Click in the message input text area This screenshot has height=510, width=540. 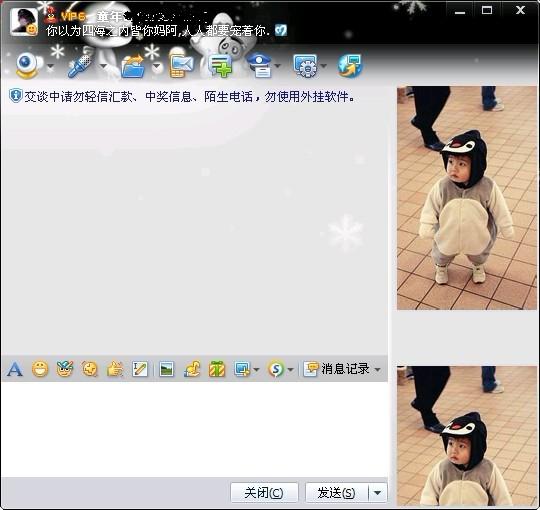[x=194, y=429]
